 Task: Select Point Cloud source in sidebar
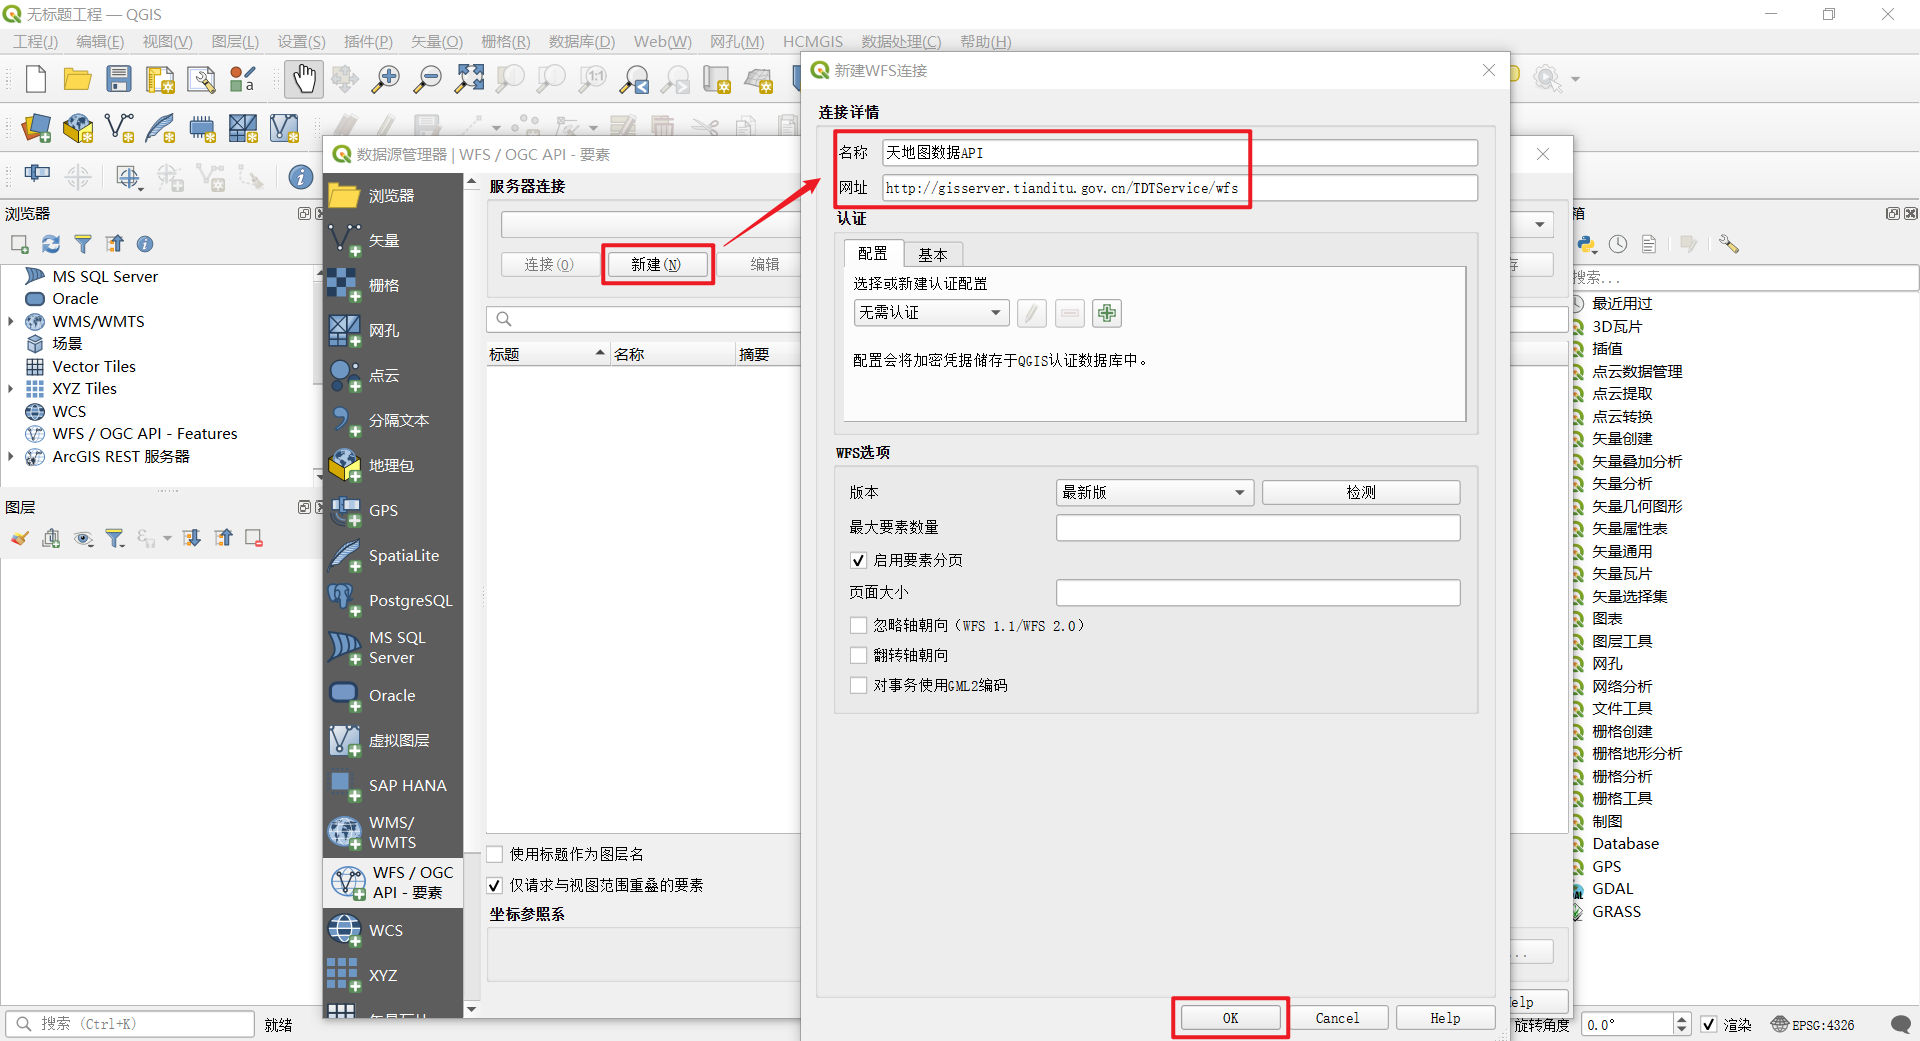[393, 376]
